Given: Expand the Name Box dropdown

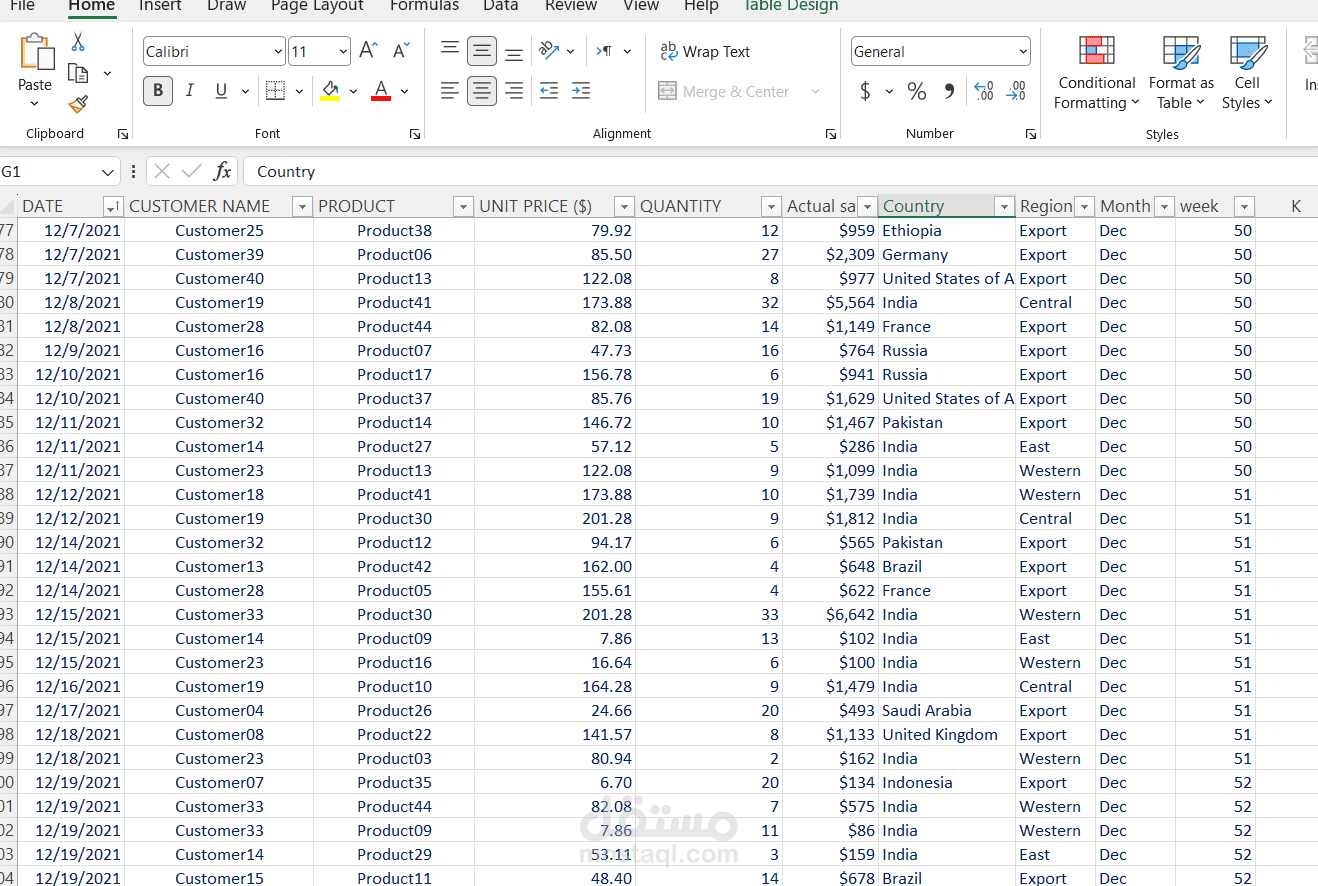Looking at the screenshot, I should point(108,172).
